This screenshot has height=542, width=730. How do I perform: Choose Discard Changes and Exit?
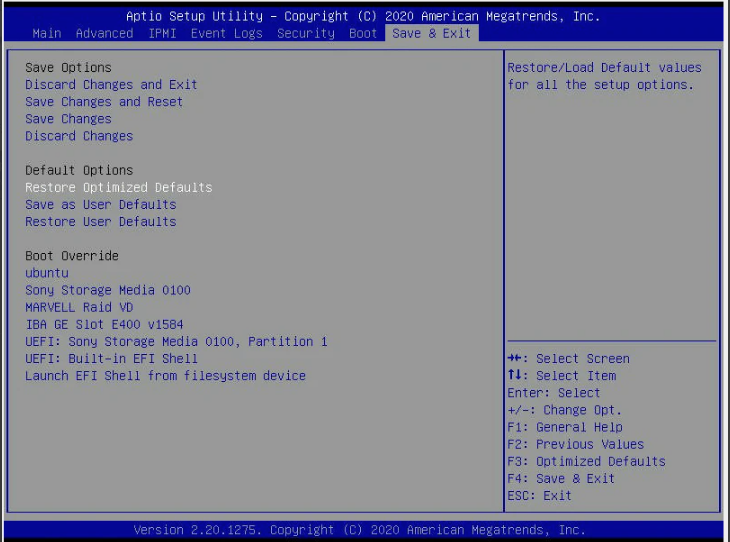pos(111,85)
